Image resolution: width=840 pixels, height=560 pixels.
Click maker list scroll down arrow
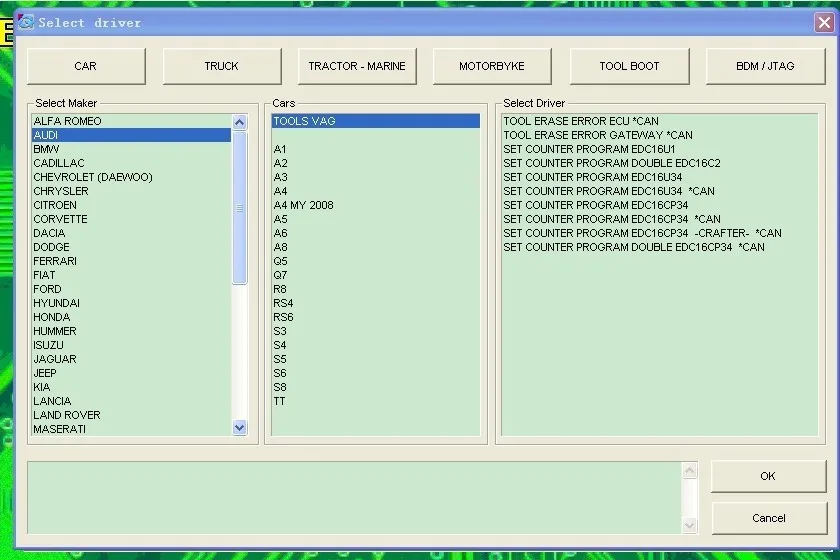(239, 428)
